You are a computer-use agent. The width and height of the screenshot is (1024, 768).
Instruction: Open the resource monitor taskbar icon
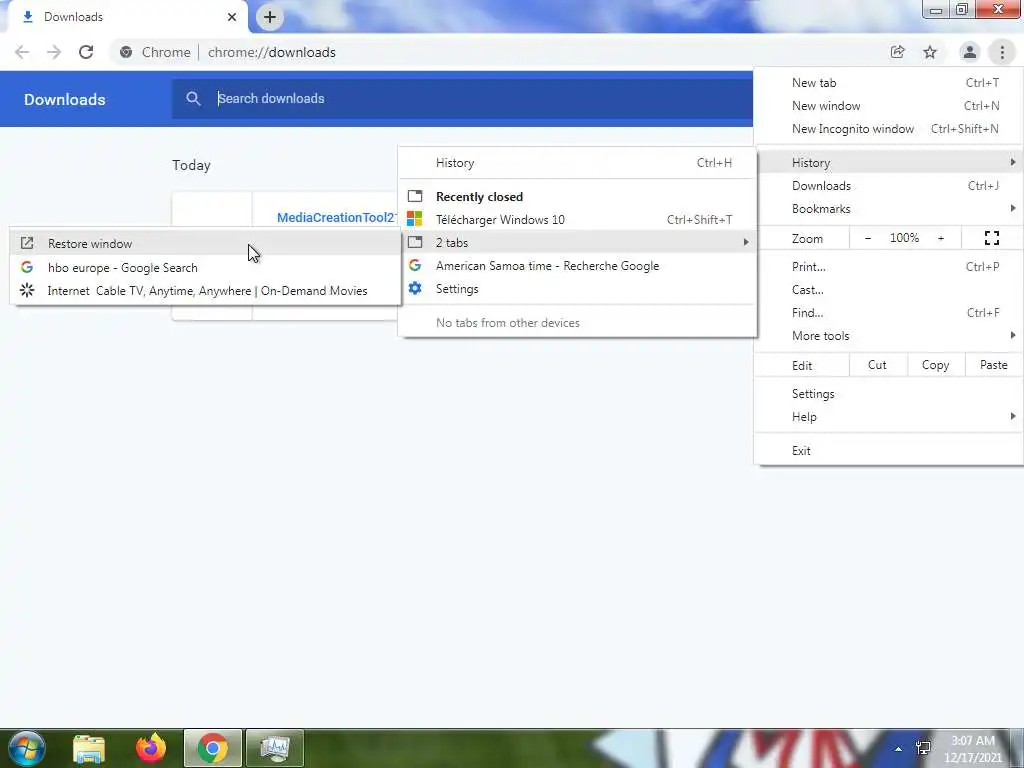tap(275, 748)
